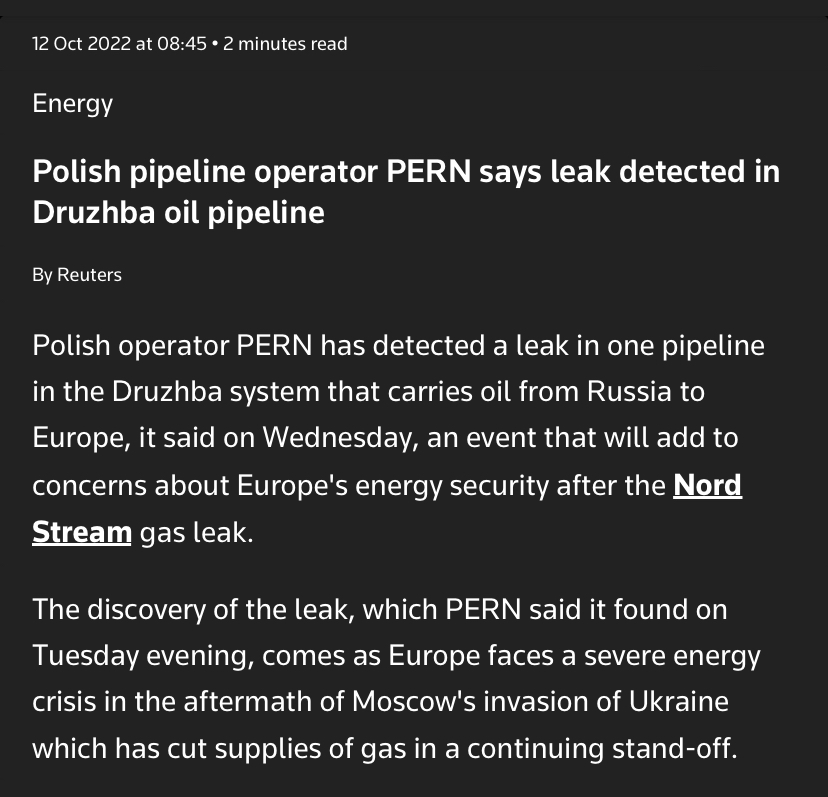828x797 pixels.
Task: Click the 08:45 time in the date line
Action: tap(182, 43)
